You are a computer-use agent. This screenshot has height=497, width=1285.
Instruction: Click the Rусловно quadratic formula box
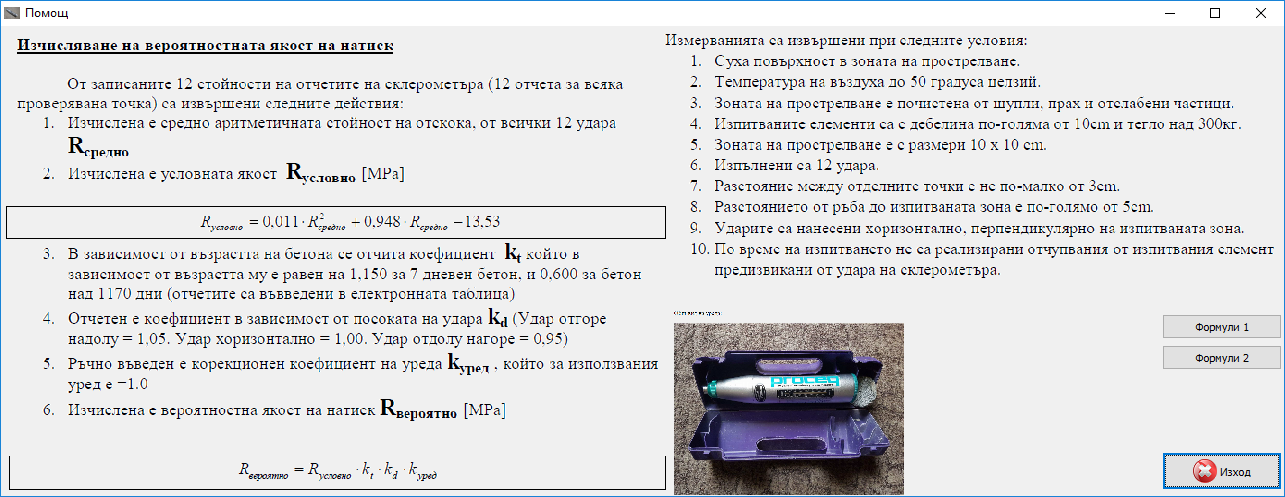coord(336,221)
